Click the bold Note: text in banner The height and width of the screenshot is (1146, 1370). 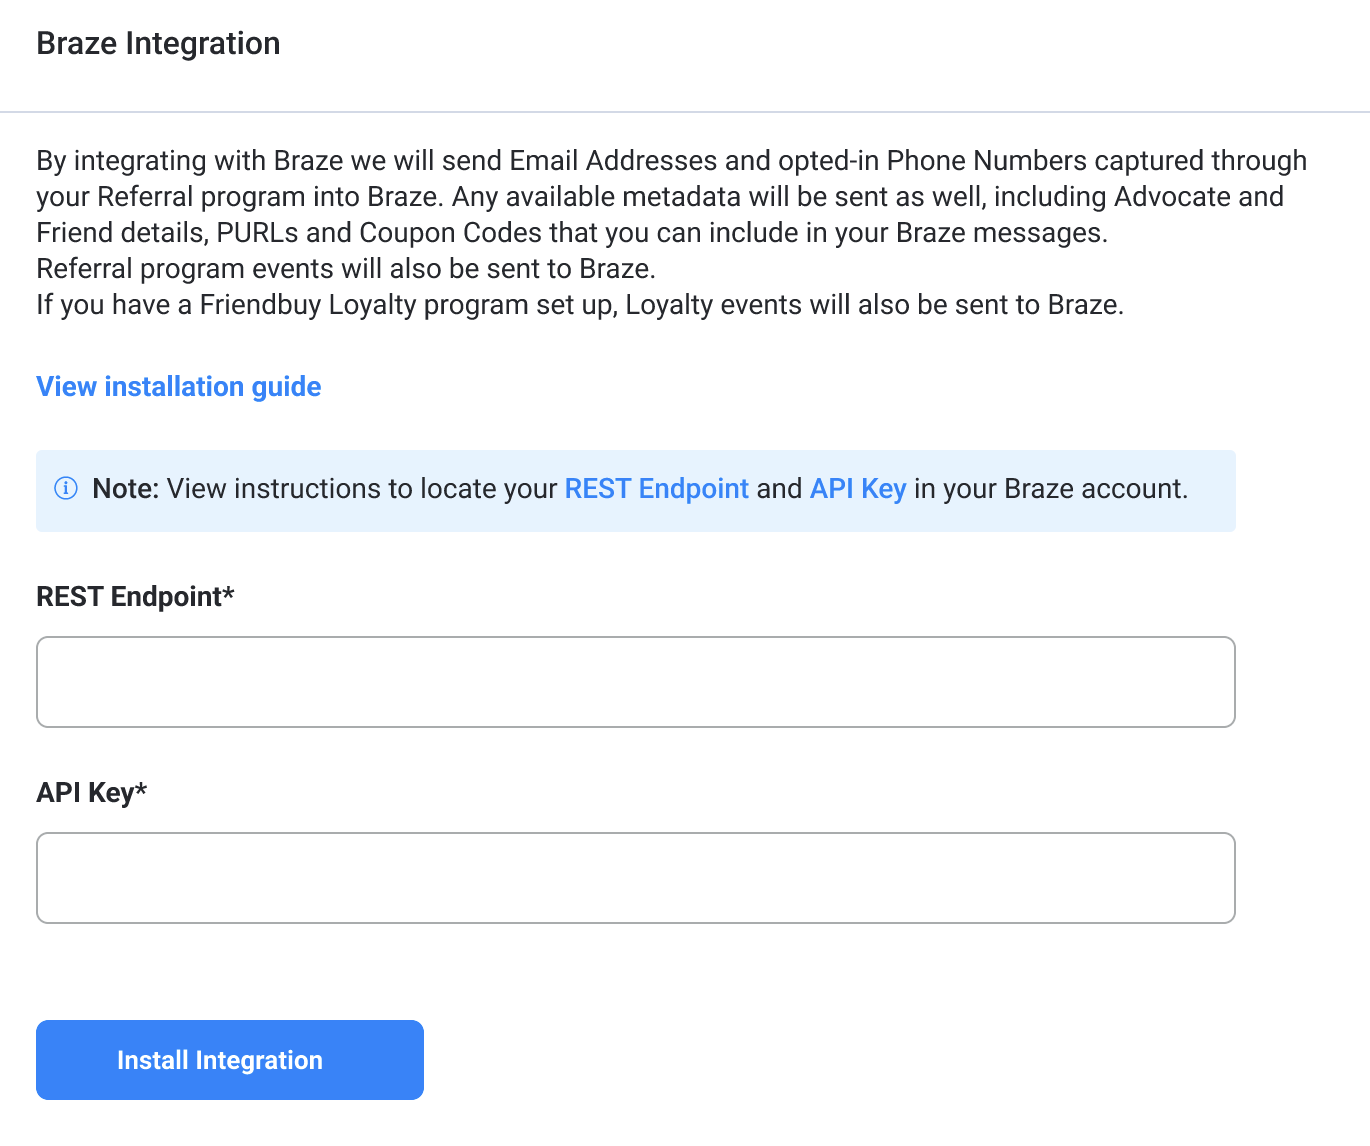(x=126, y=488)
